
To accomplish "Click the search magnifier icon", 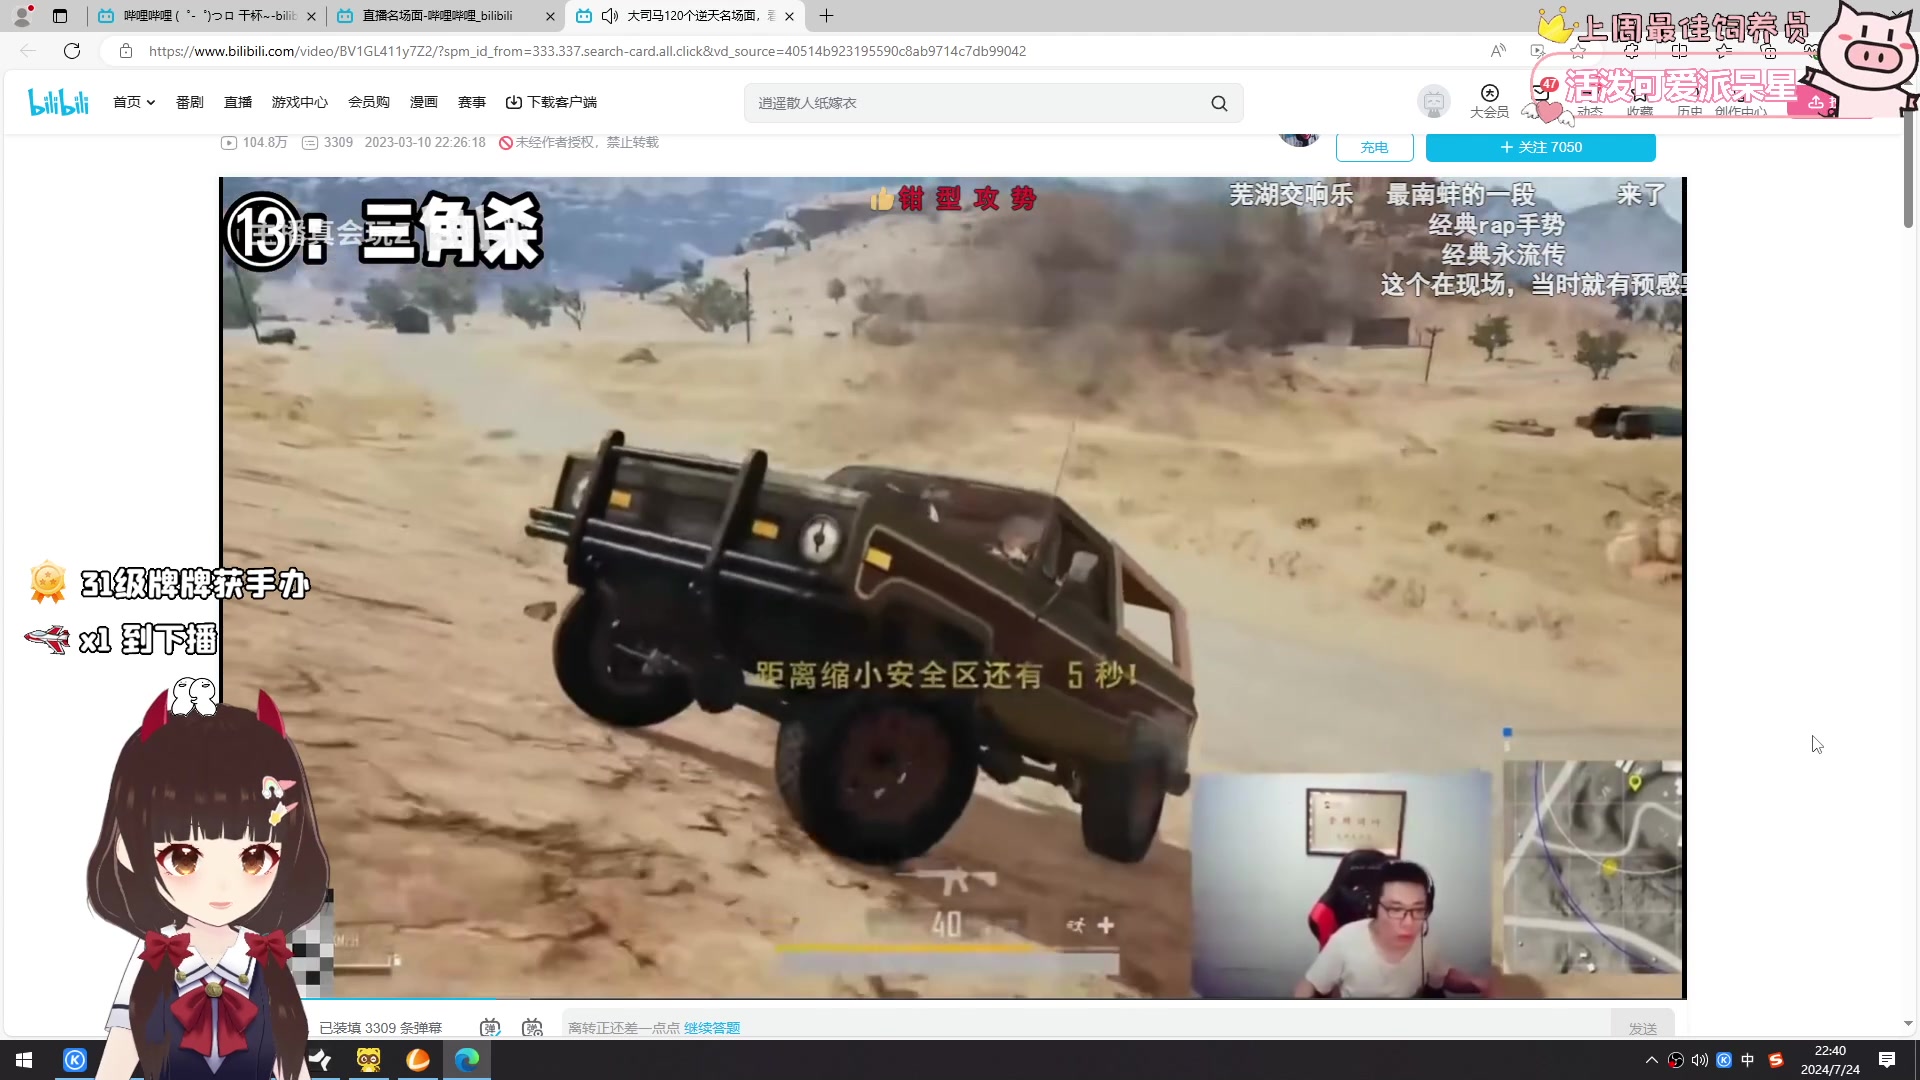I will pyautogui.click(x=1219, y=103).
